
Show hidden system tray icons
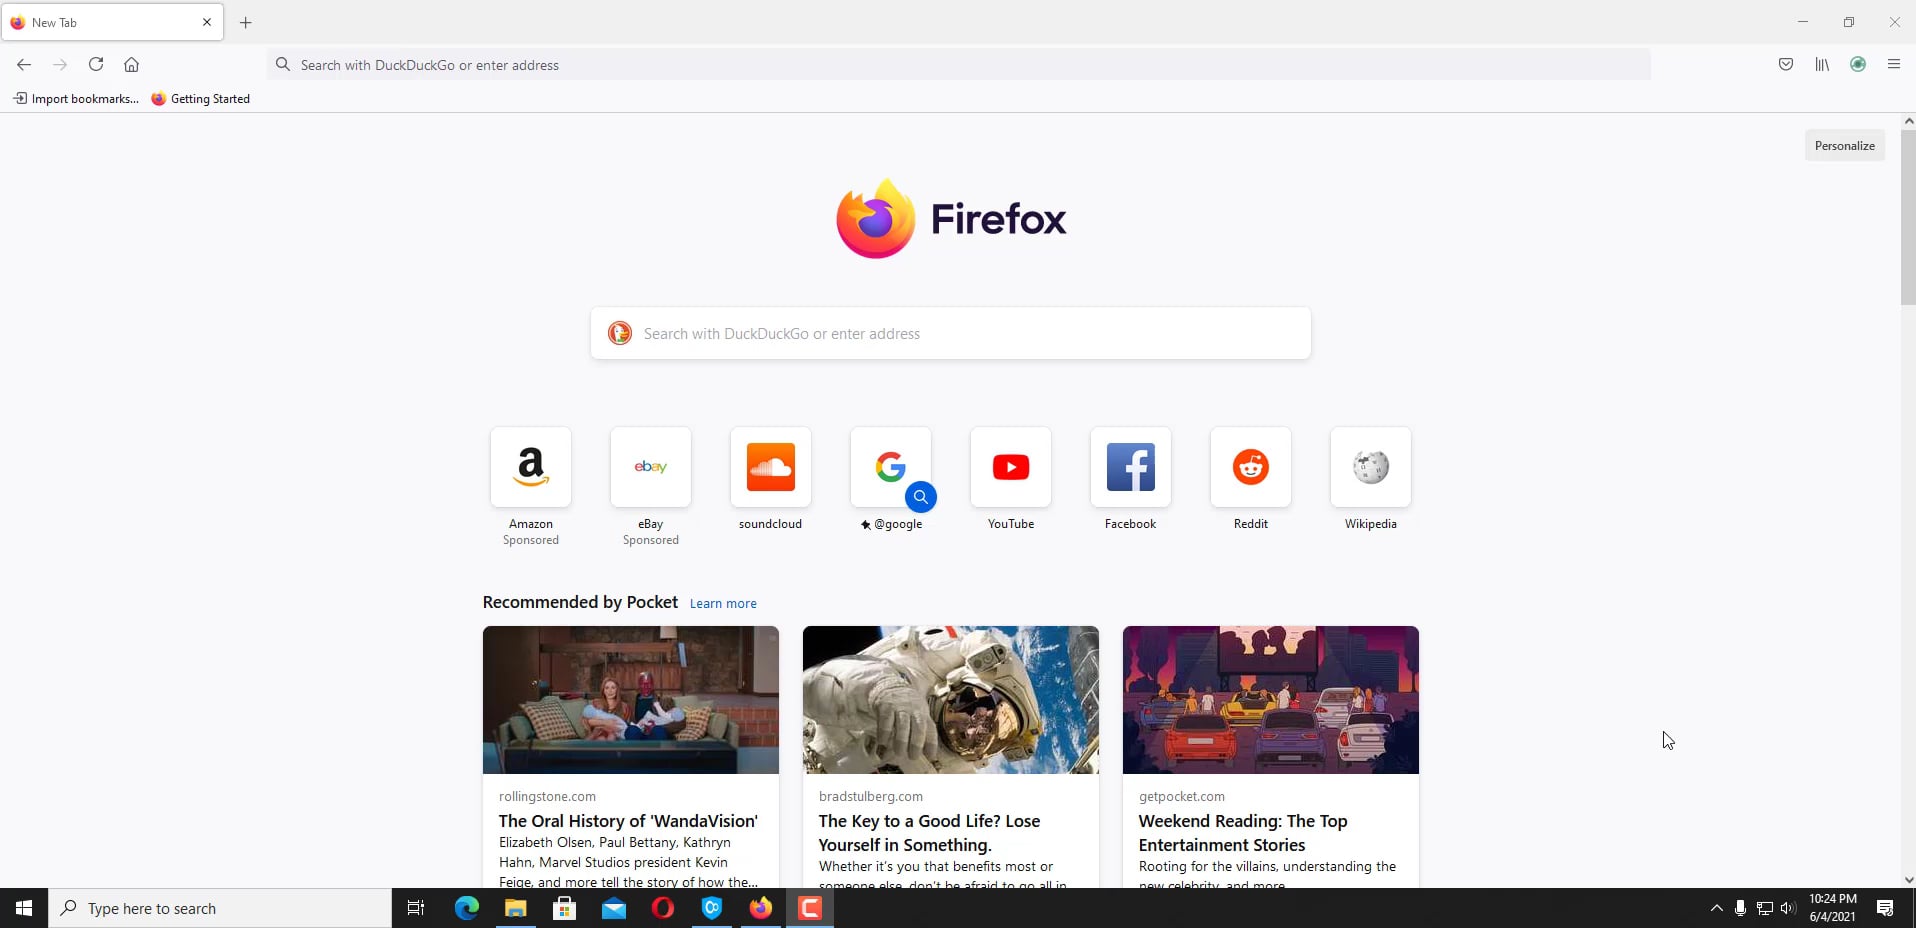(1717, 908)
